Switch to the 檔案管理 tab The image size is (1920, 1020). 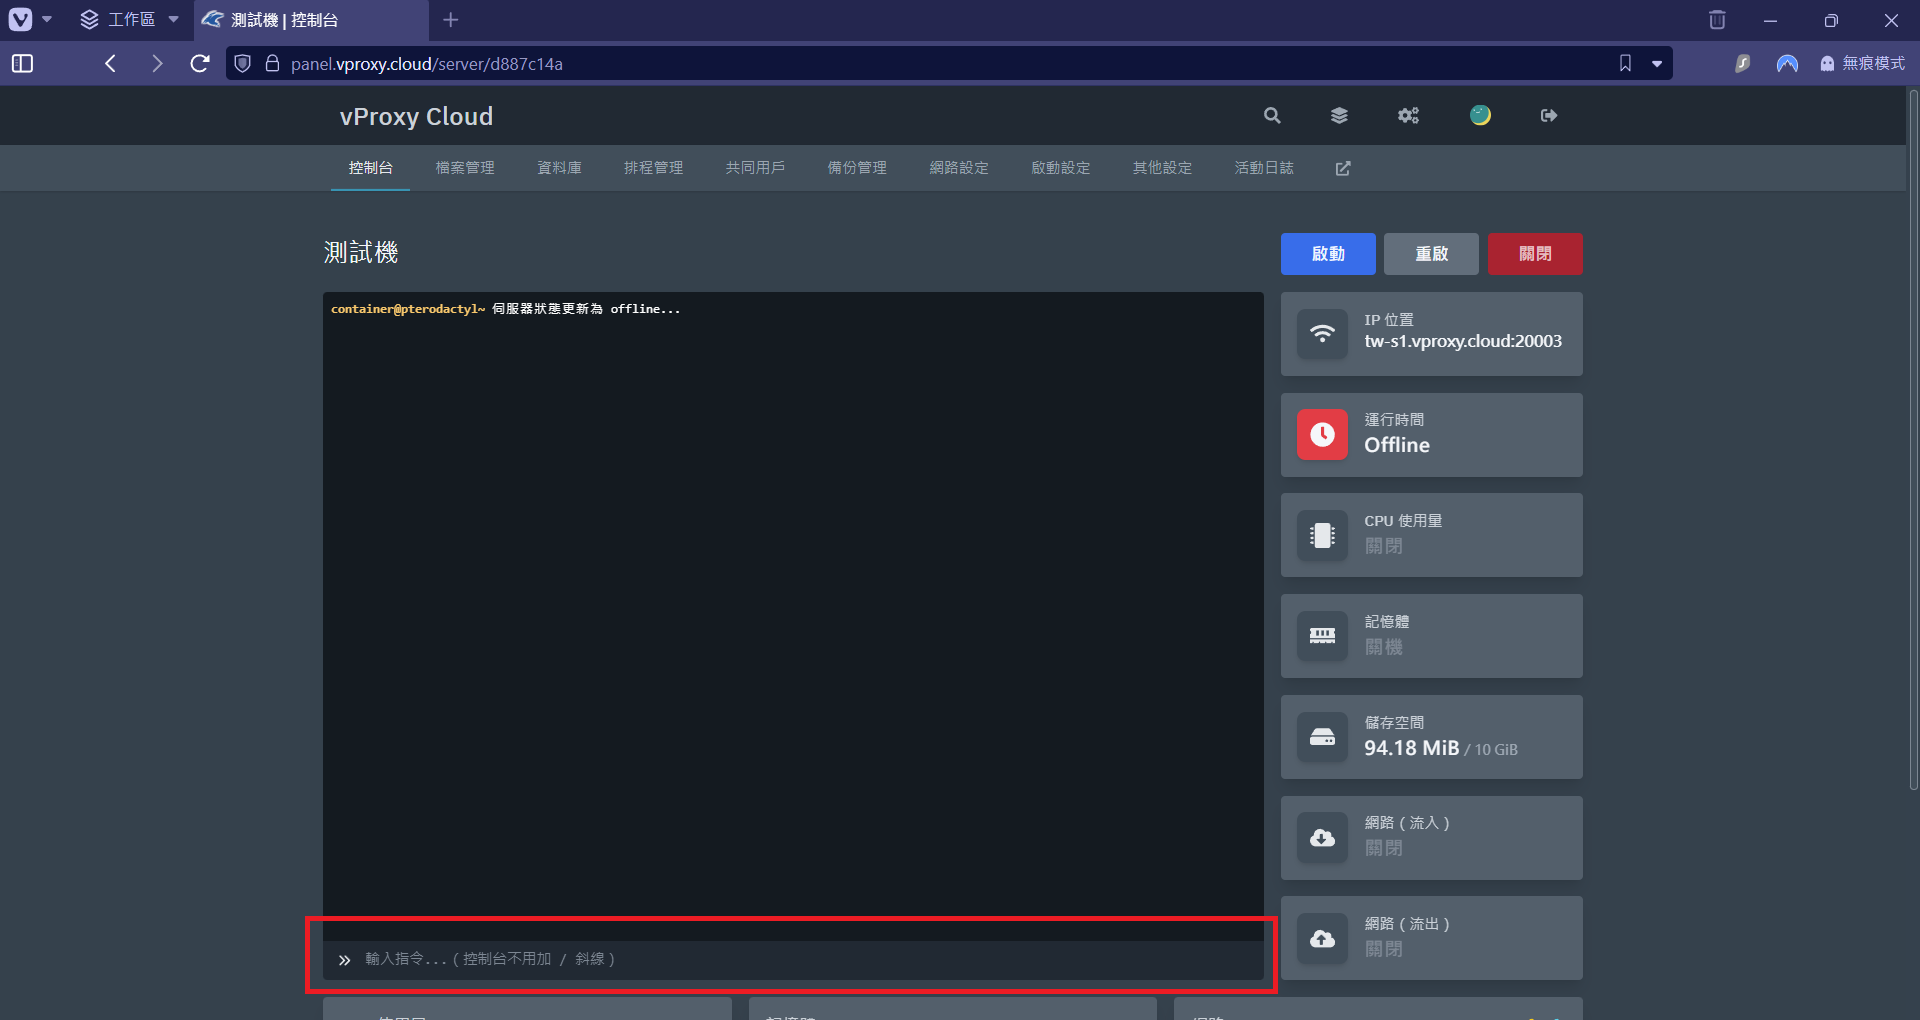[465, 168]
